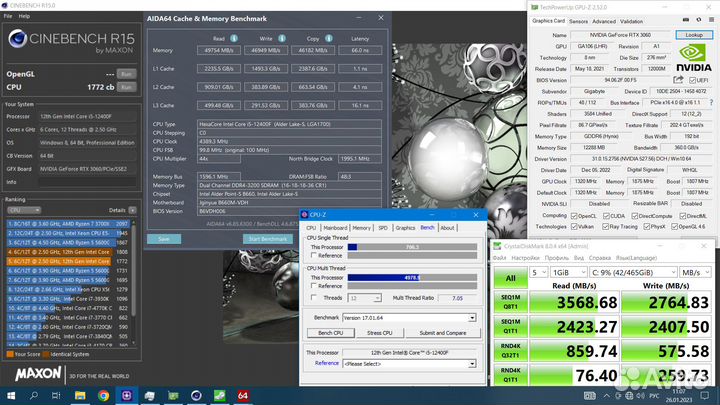Open drive dropdown C: 9% (42/465GiB)
Image resolution: width=720 pixels, height=405 pixels.
click(x=633, y=272)
